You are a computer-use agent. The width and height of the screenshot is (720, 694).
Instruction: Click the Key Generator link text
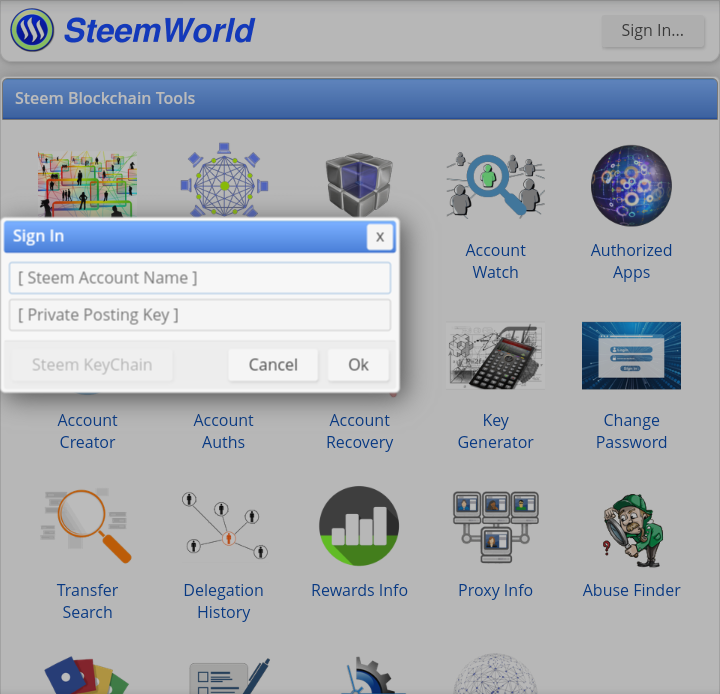click(495, 431)
